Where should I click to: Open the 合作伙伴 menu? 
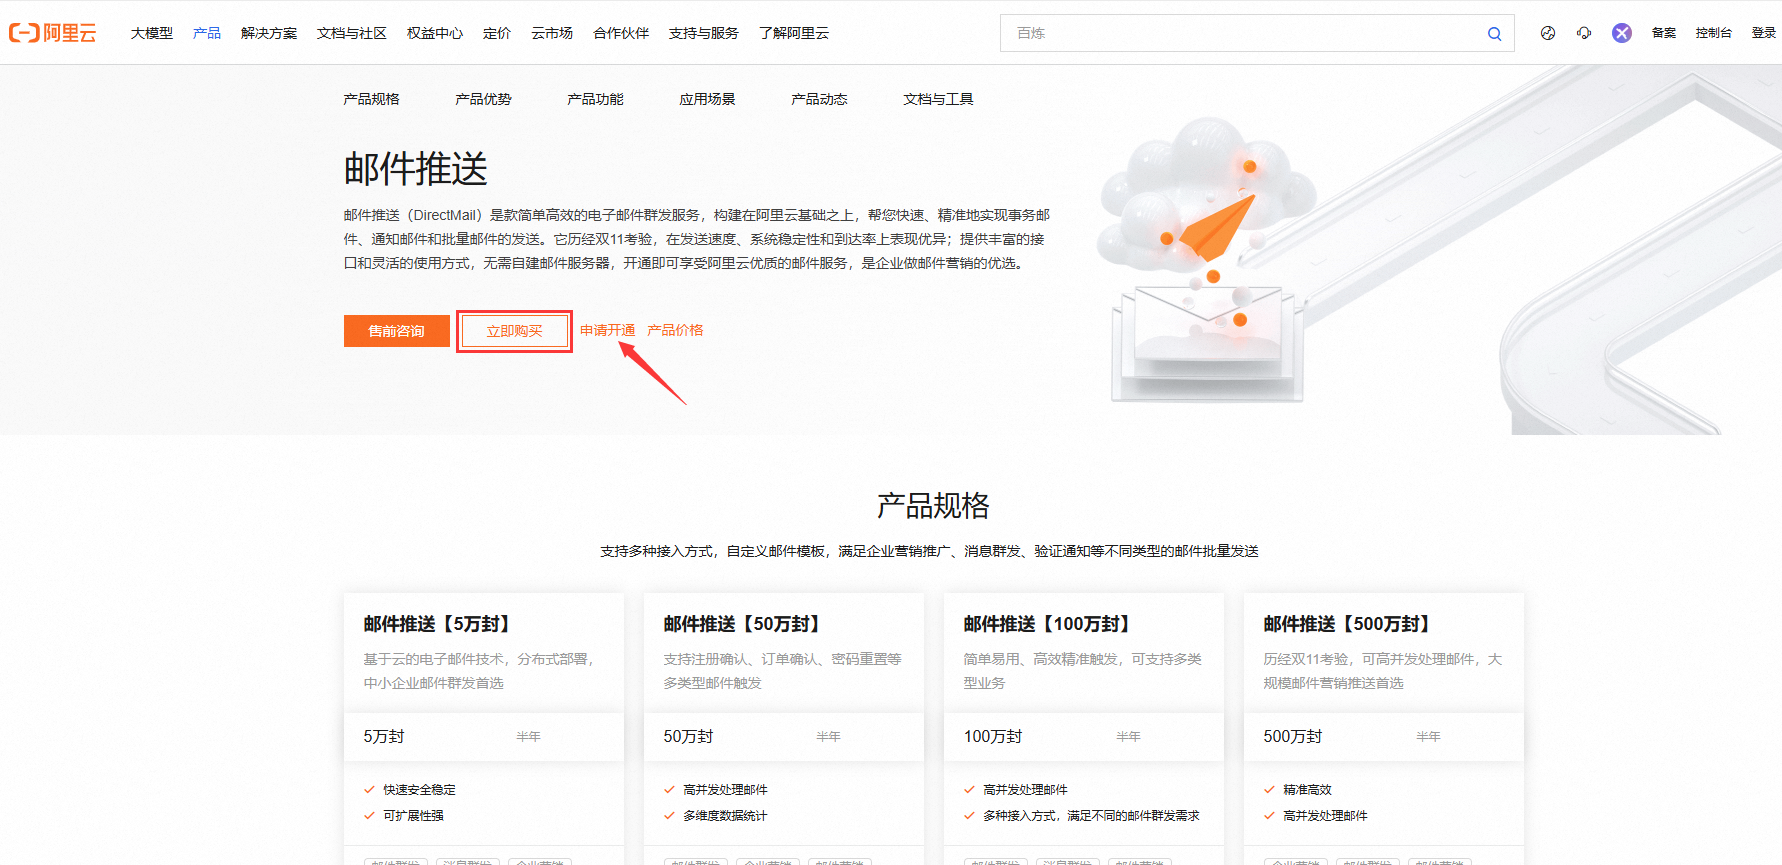coord(621,33)
